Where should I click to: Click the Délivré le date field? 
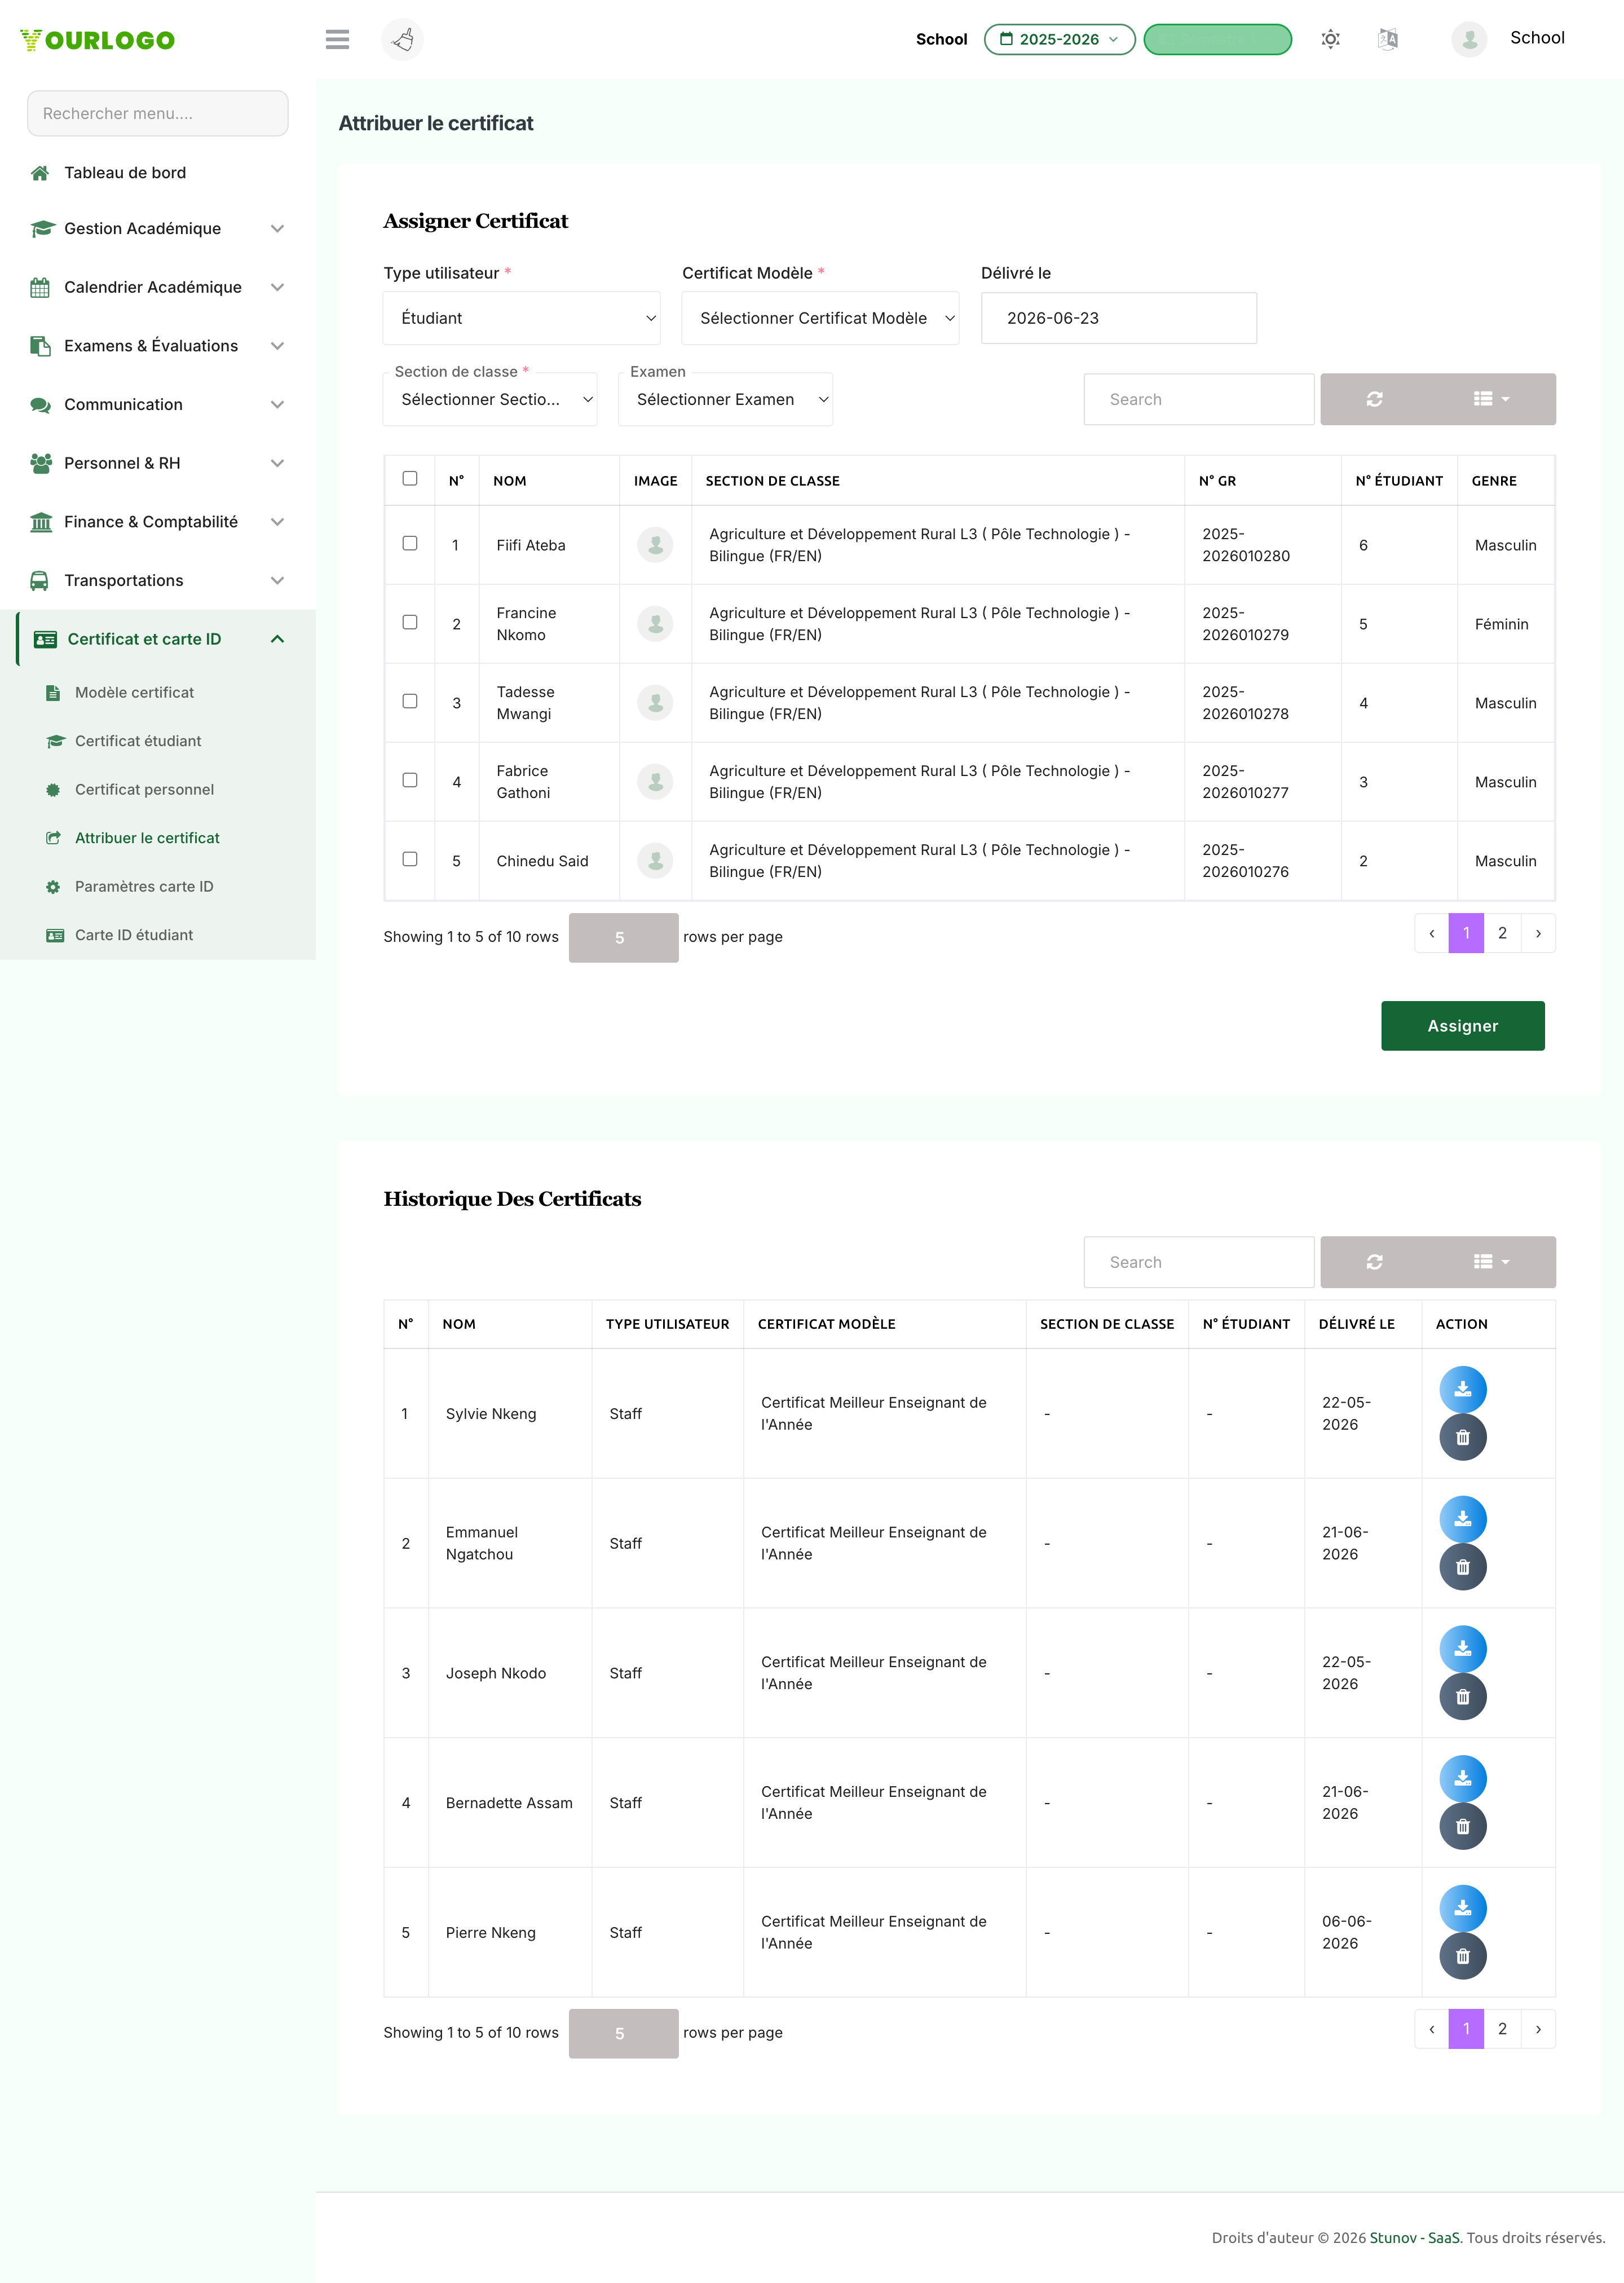[x=1118, y=318]
